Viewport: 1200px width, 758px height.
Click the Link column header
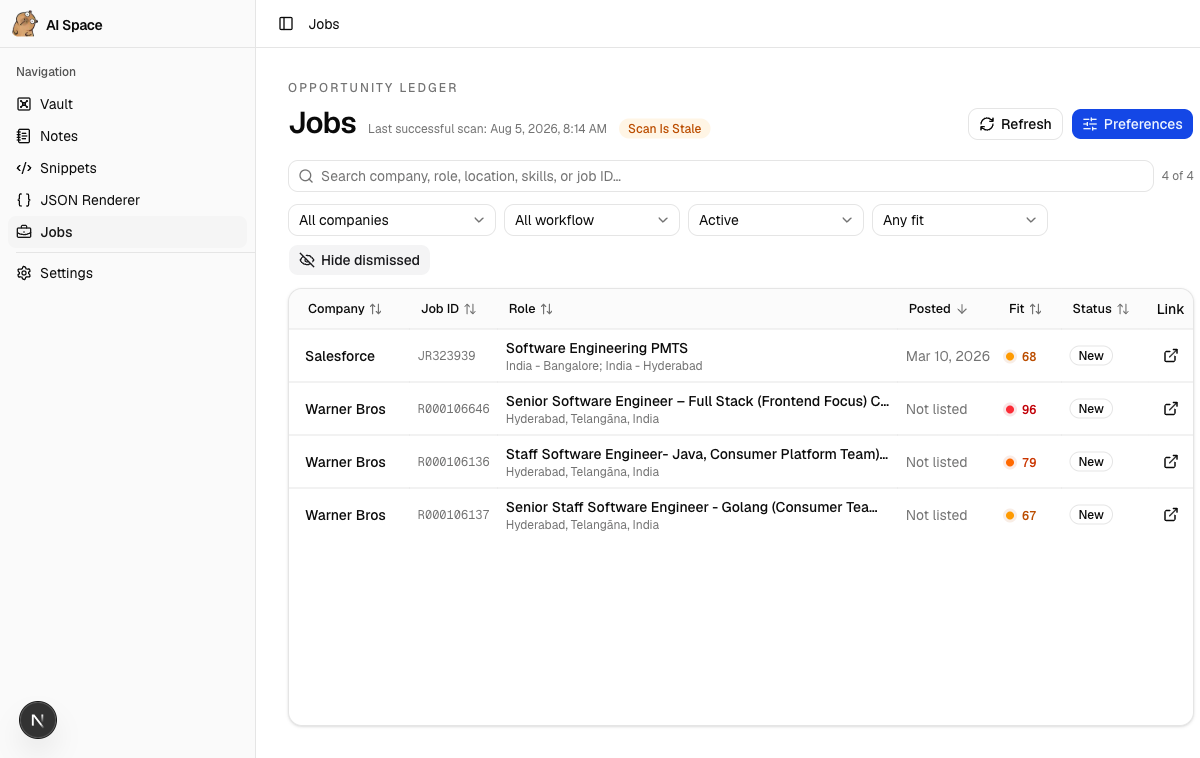pos(1170,309)
